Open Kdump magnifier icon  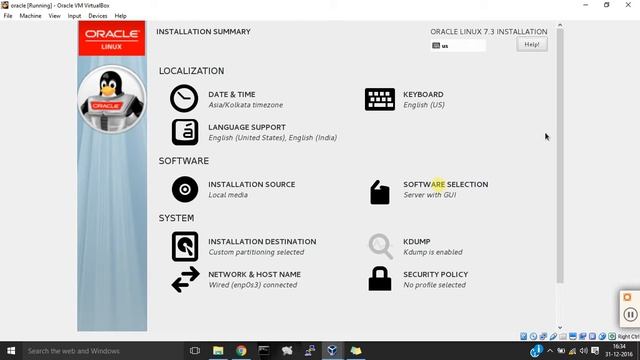click(380, 246)
